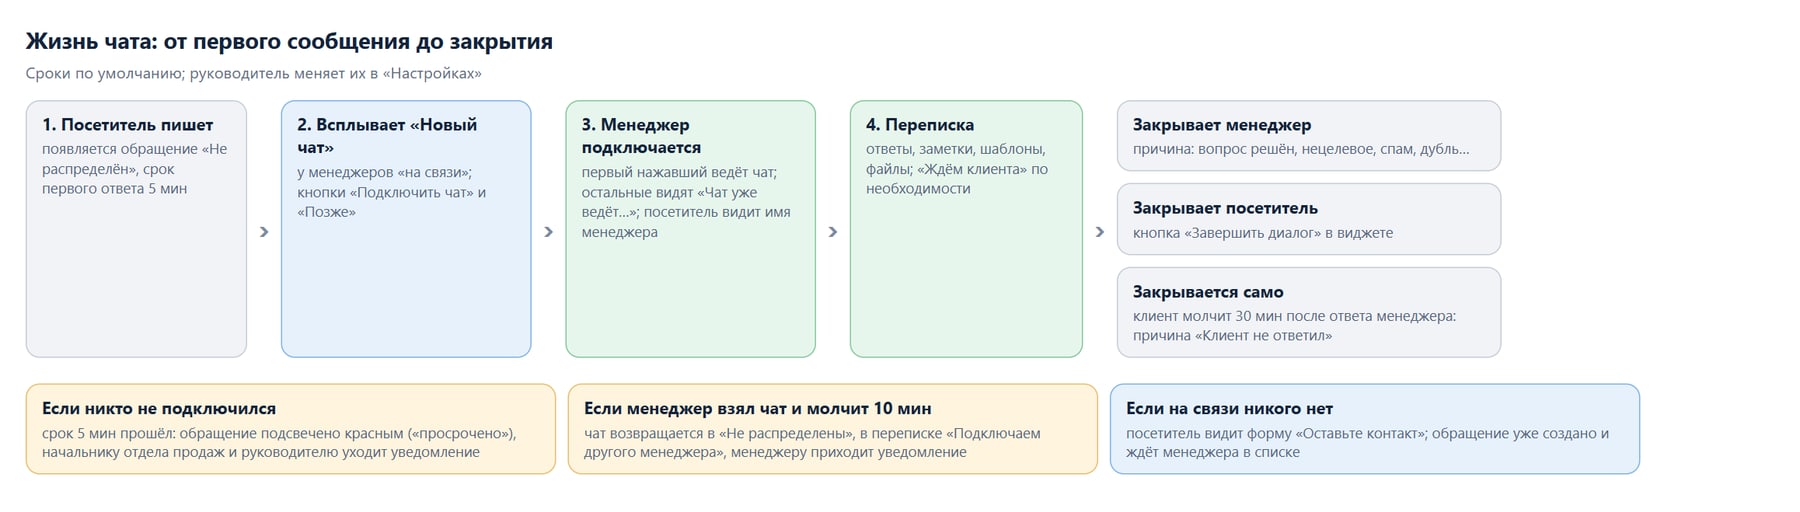1800x512 pixels.
Task: Select the 'Закрывает менеджер' card
Action: [x=1308, y=136]
